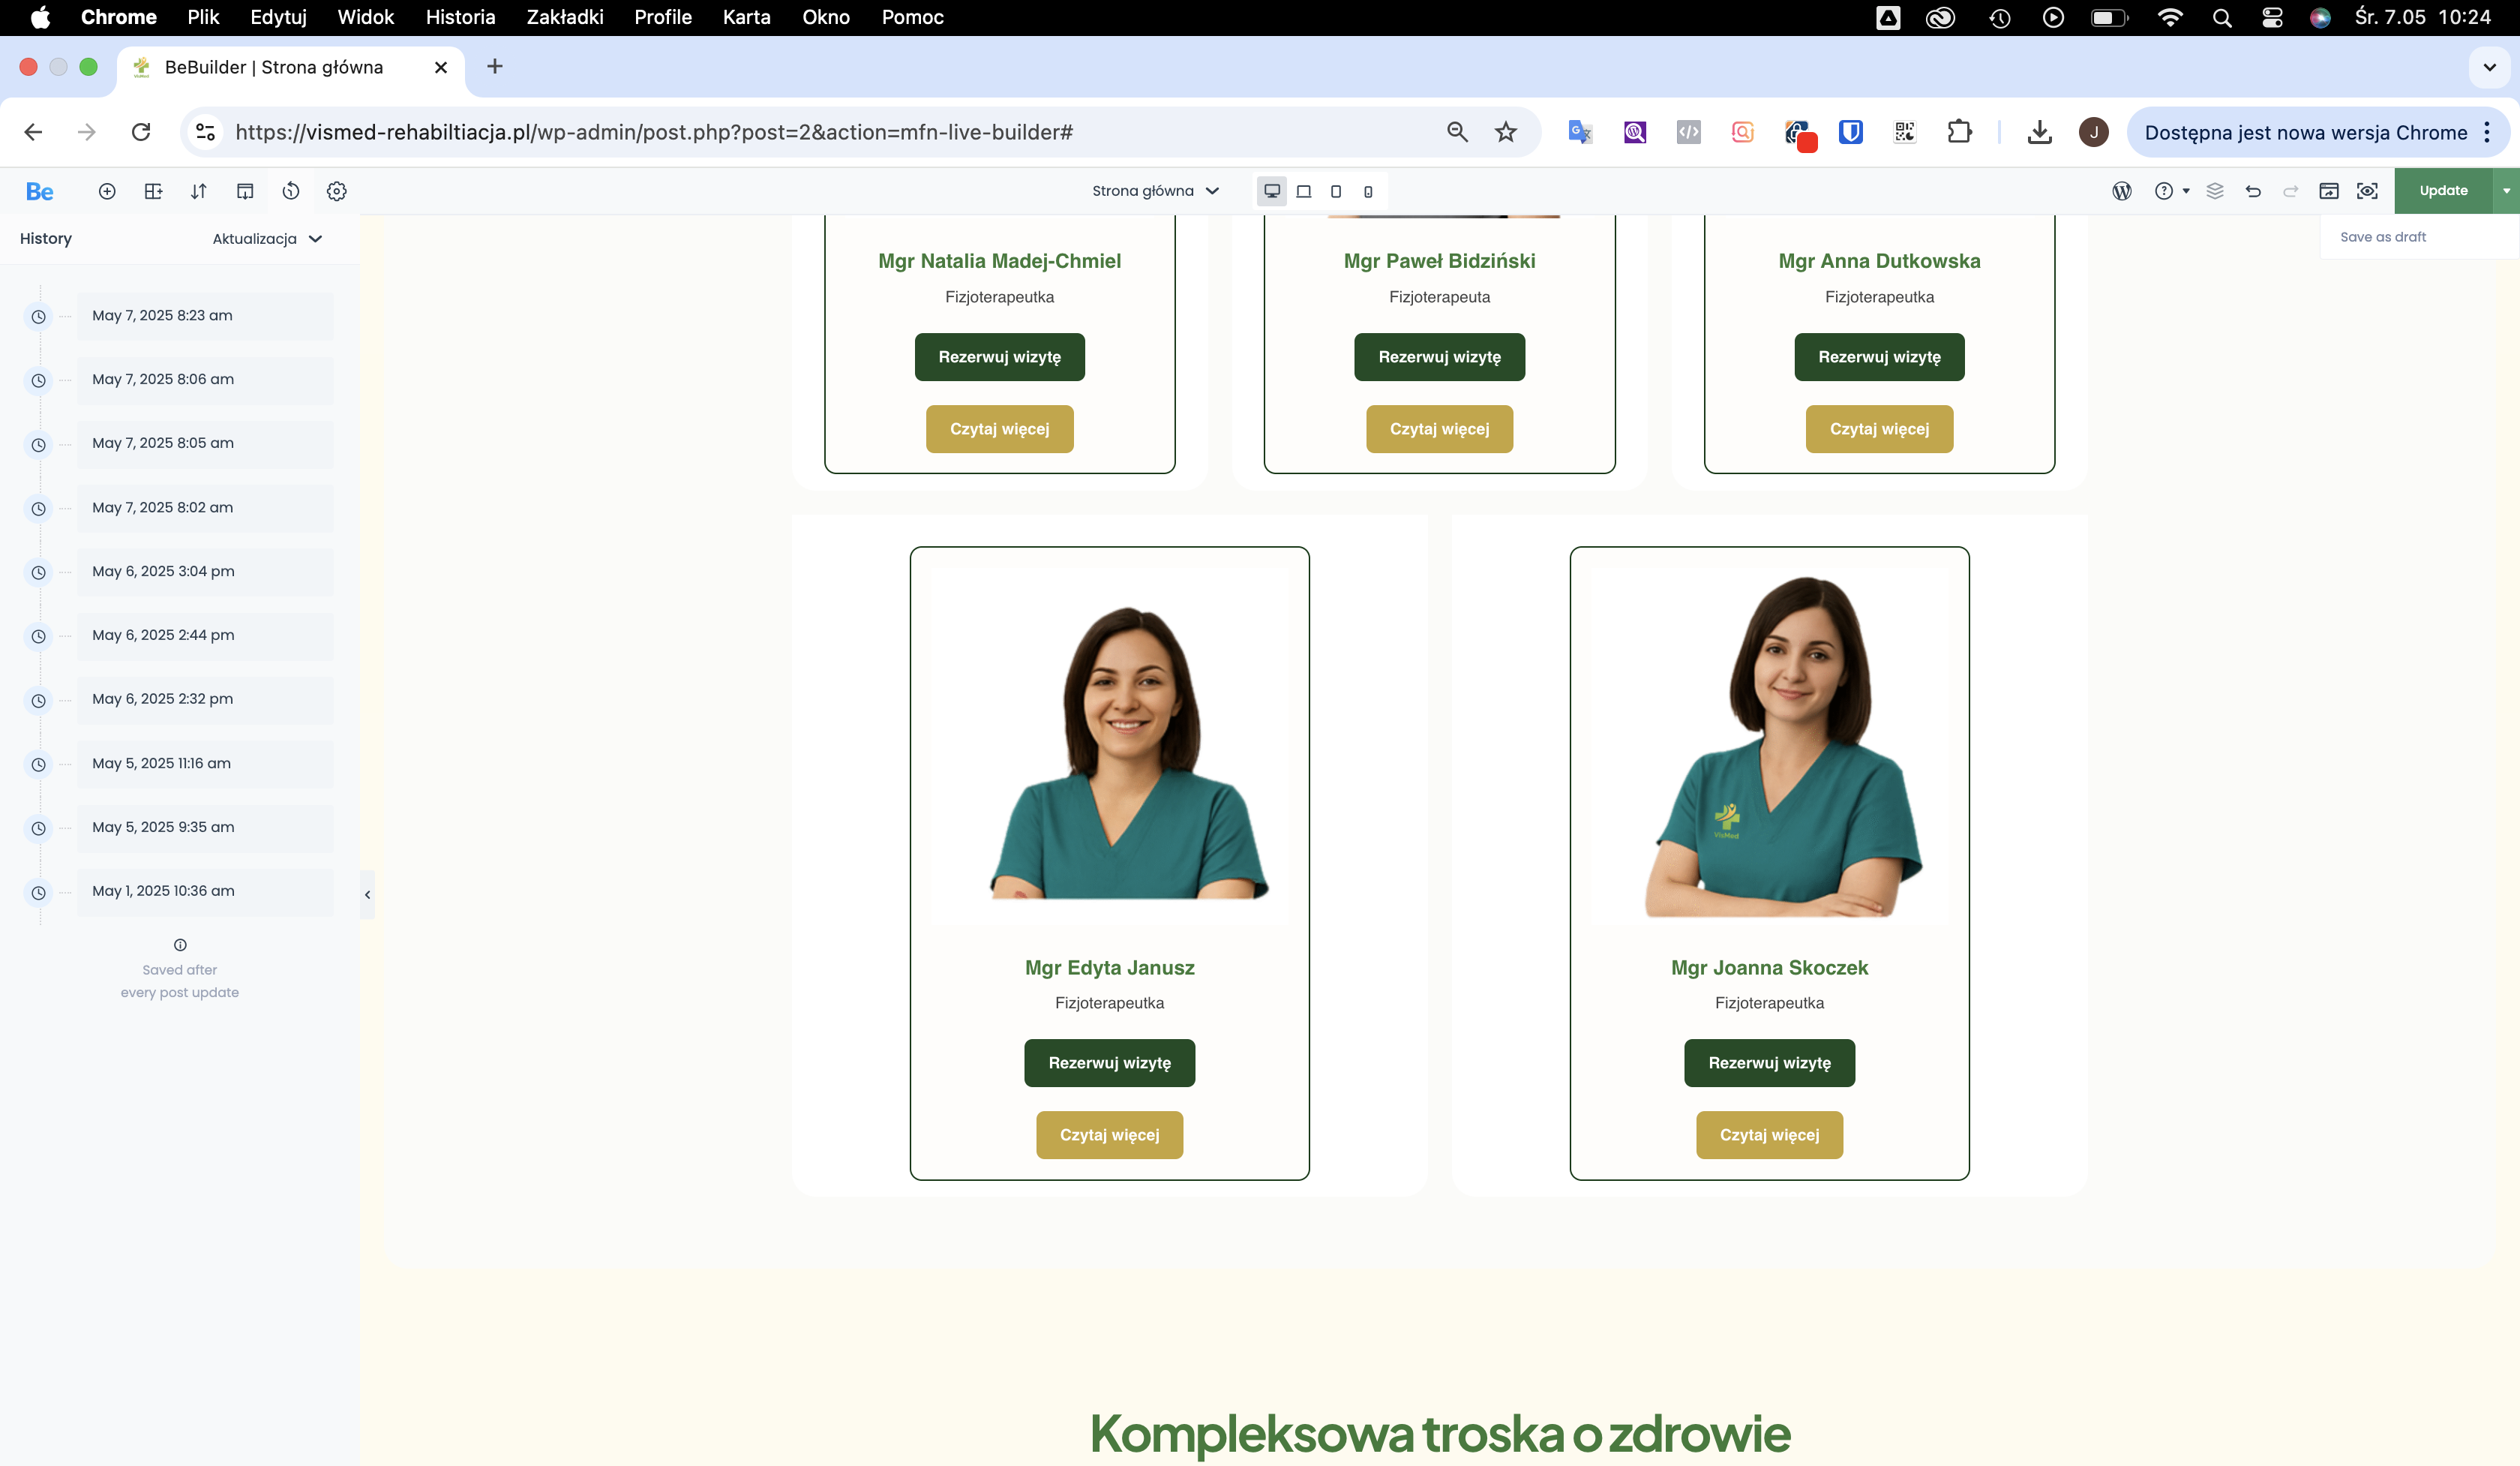Screen dimensions: 2520x1466
Task: Toggle the Update options arrow
Action: (2506, 191)
